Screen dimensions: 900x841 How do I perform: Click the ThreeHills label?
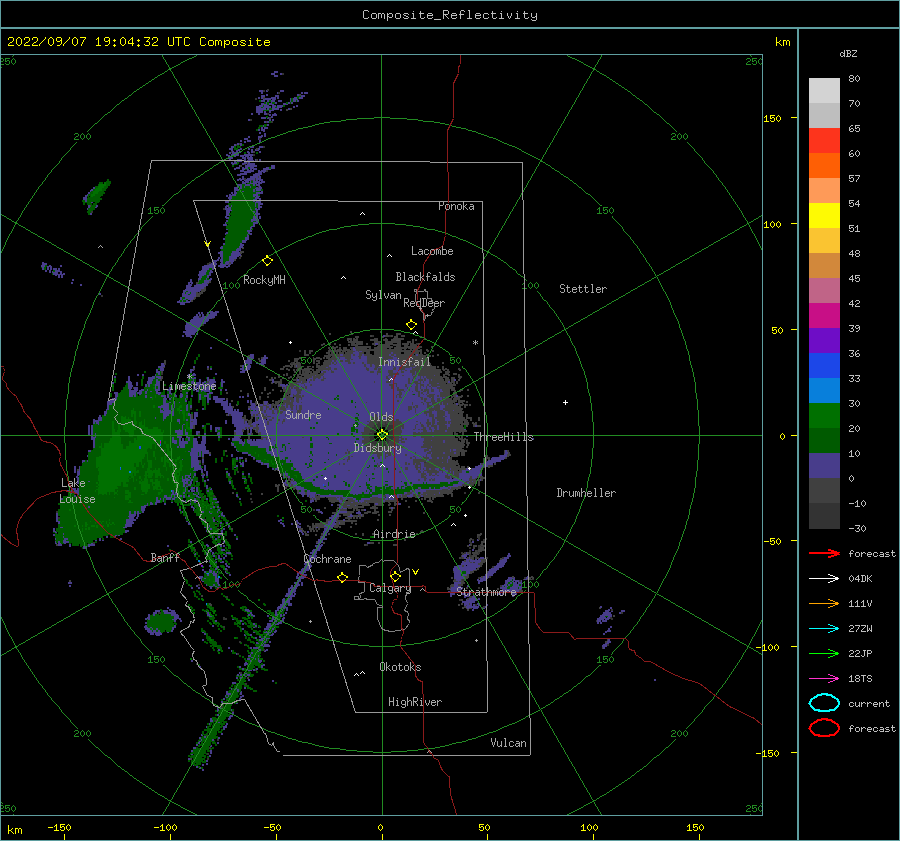click(503, 437)
